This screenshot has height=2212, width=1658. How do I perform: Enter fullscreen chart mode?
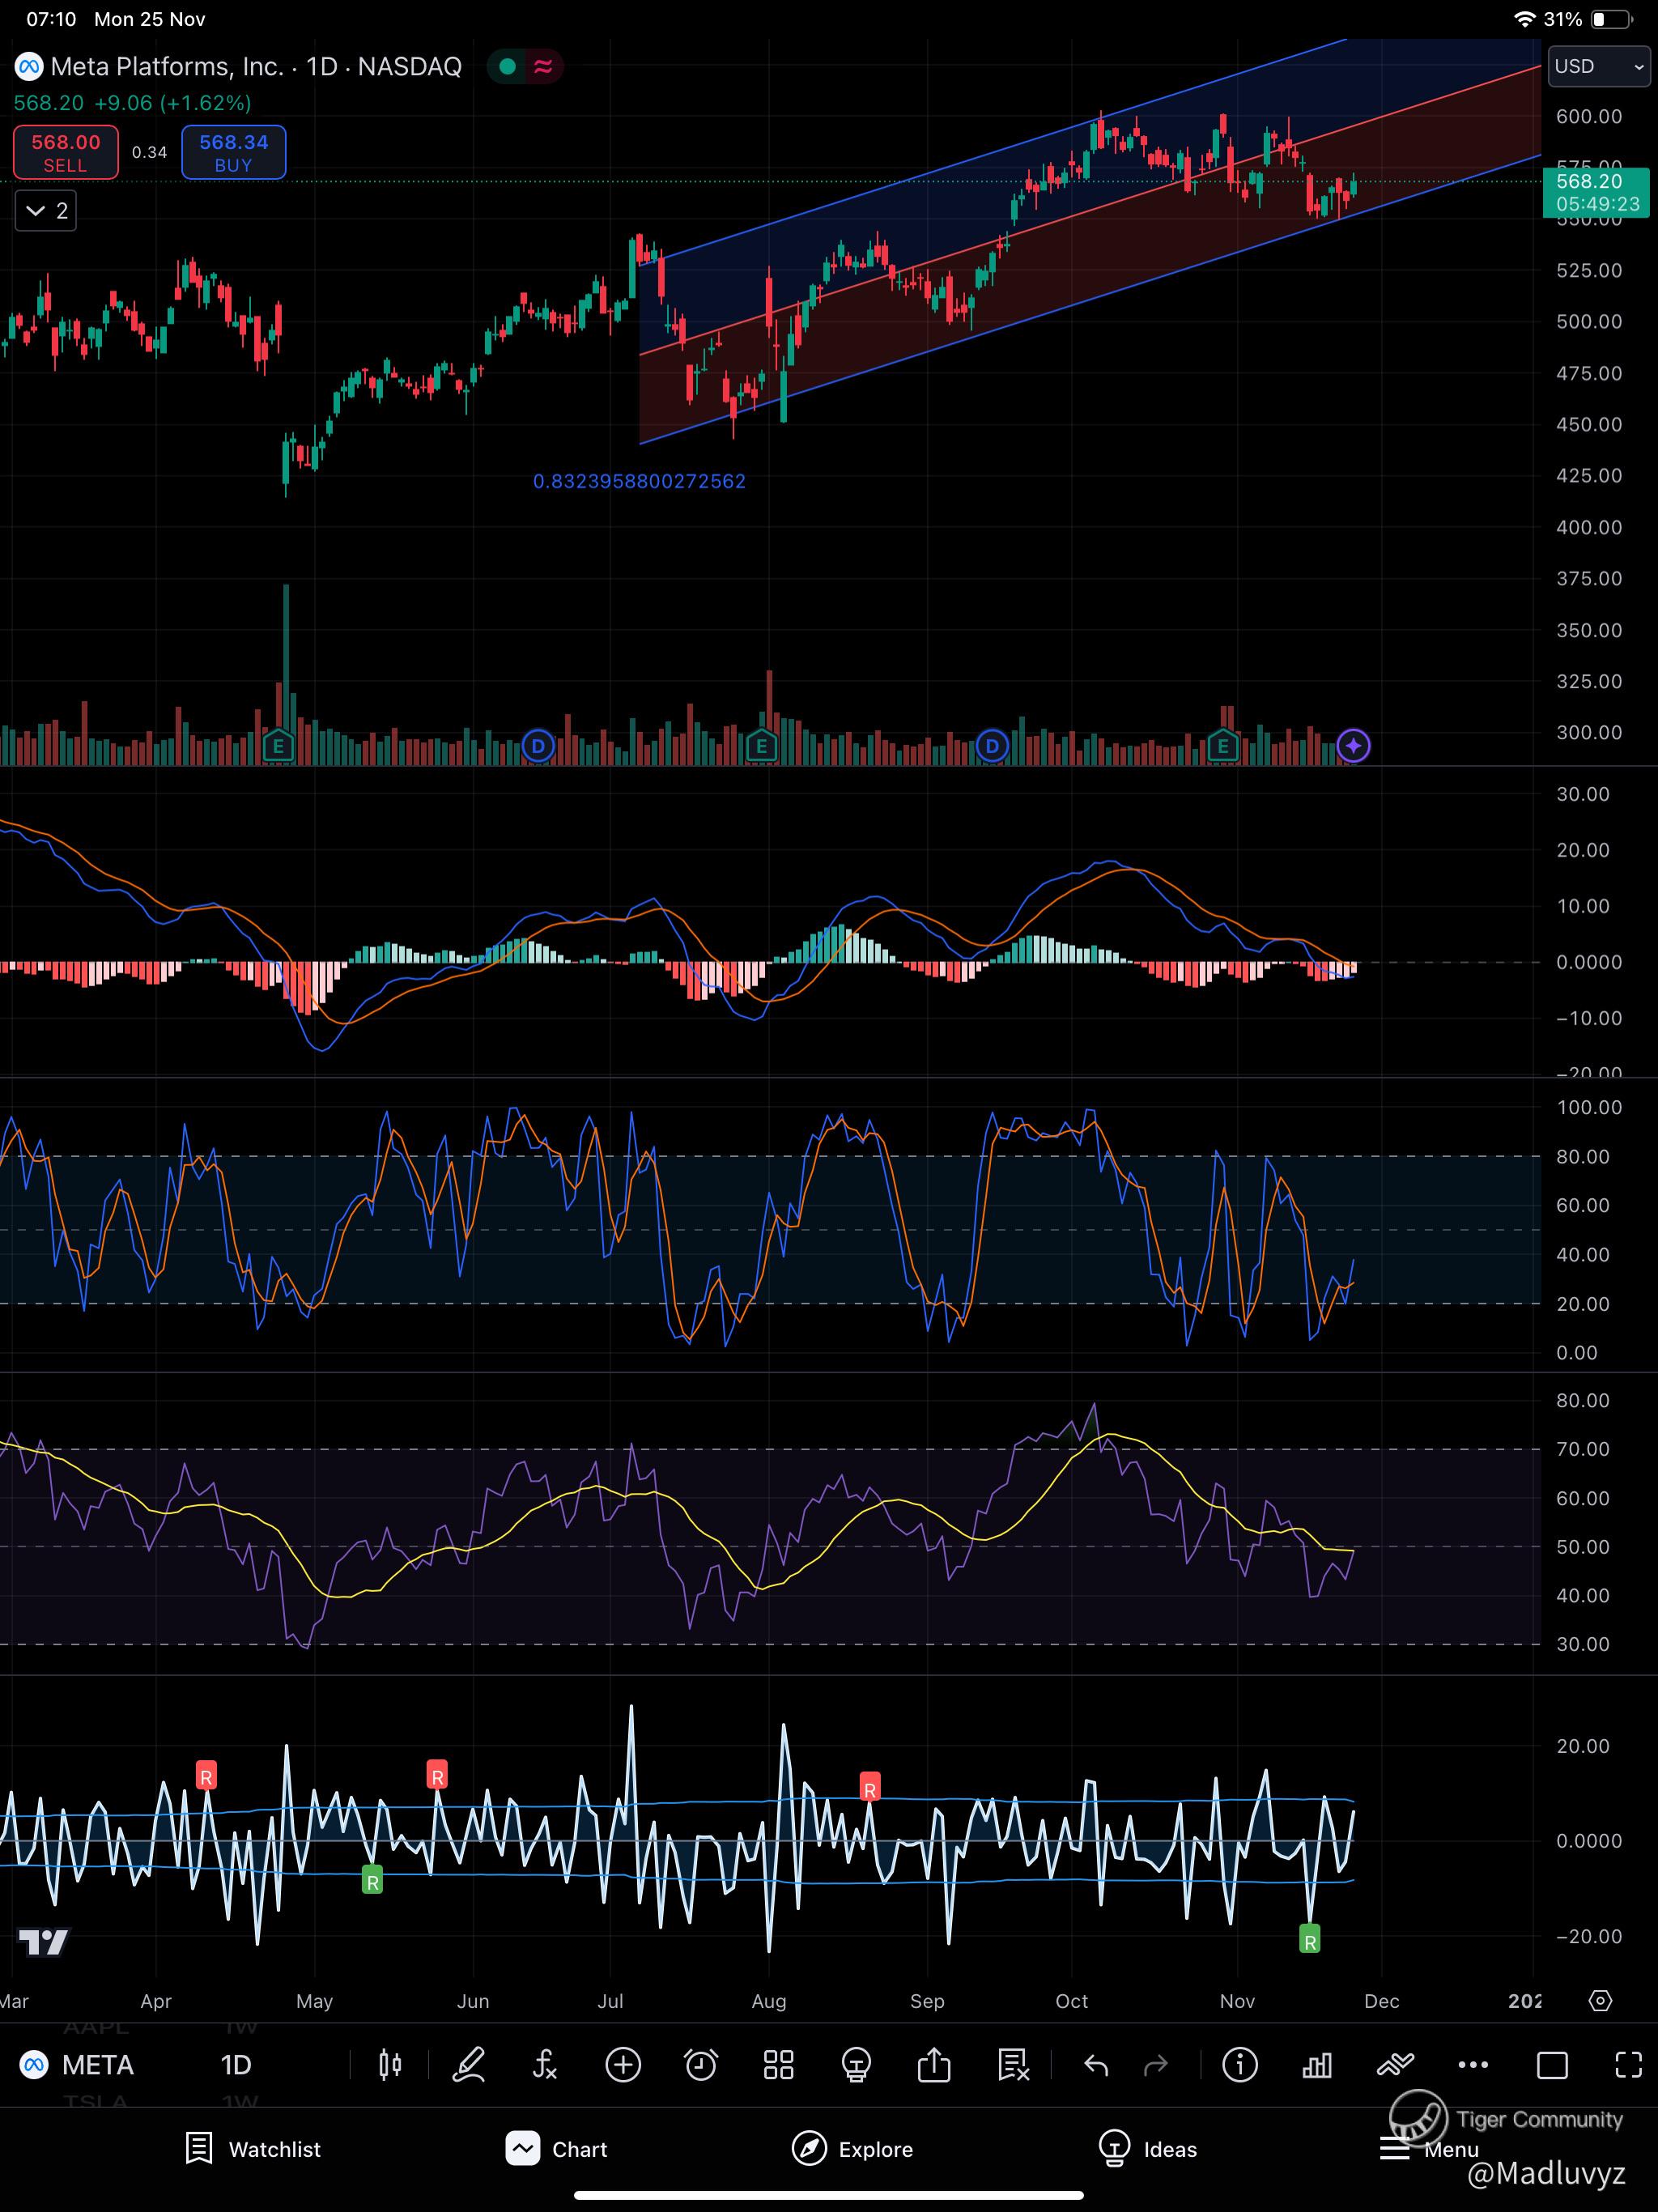[1628, 2064]
